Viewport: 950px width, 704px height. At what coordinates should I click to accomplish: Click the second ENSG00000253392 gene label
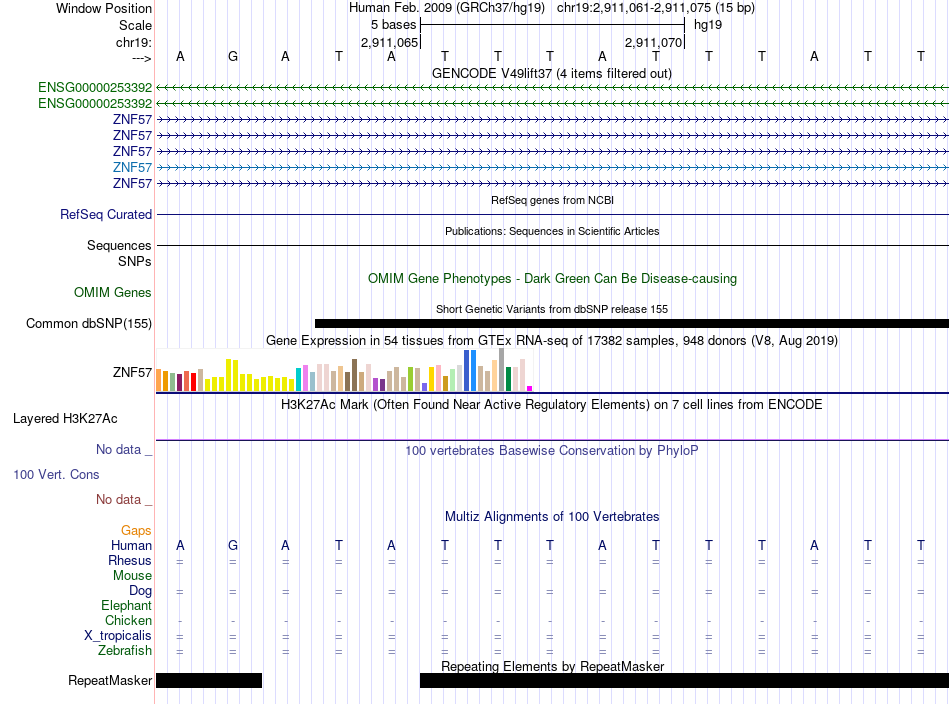95,104
